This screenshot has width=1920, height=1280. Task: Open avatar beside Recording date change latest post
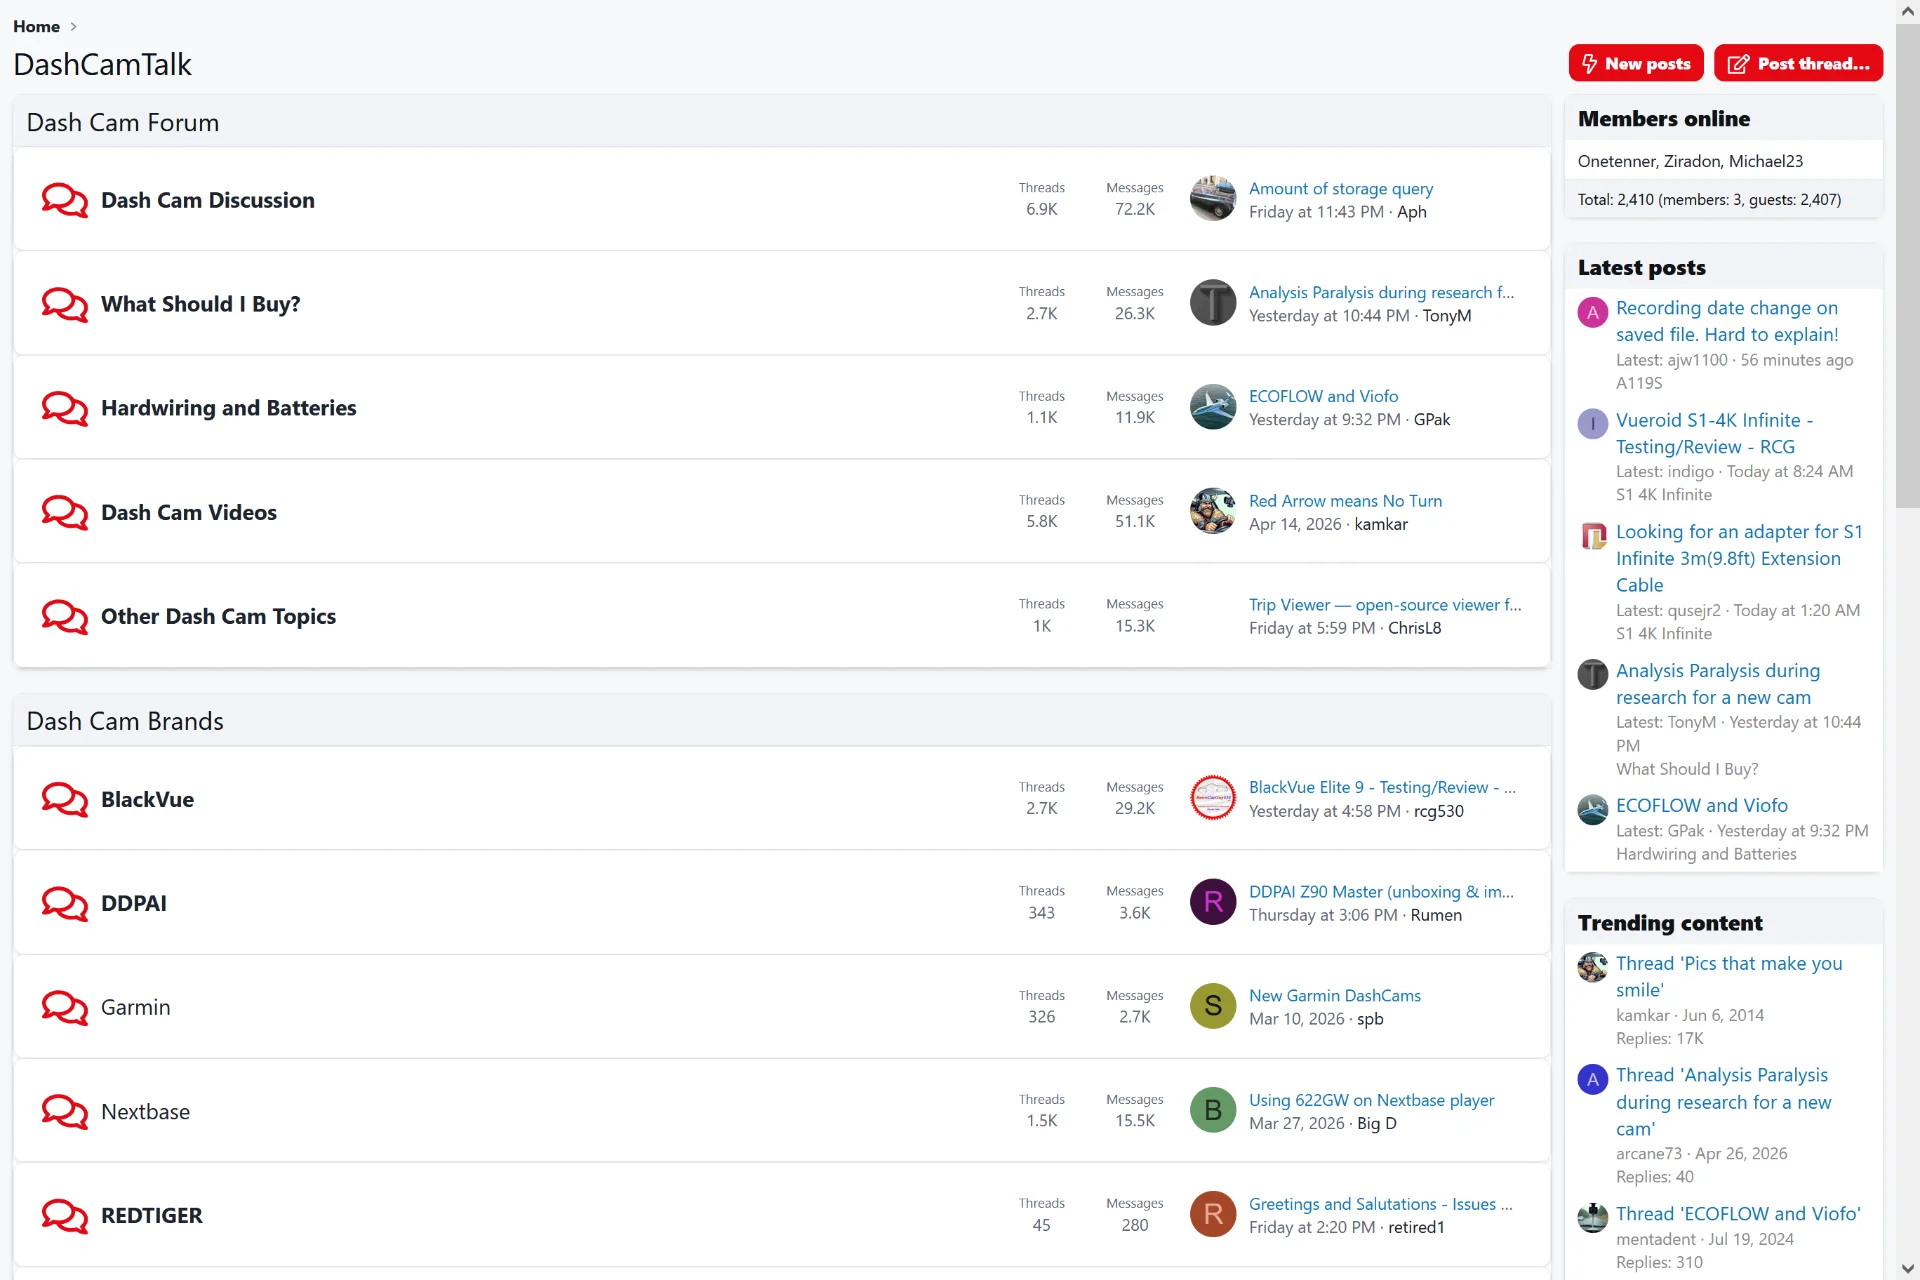coord(1593,312)
